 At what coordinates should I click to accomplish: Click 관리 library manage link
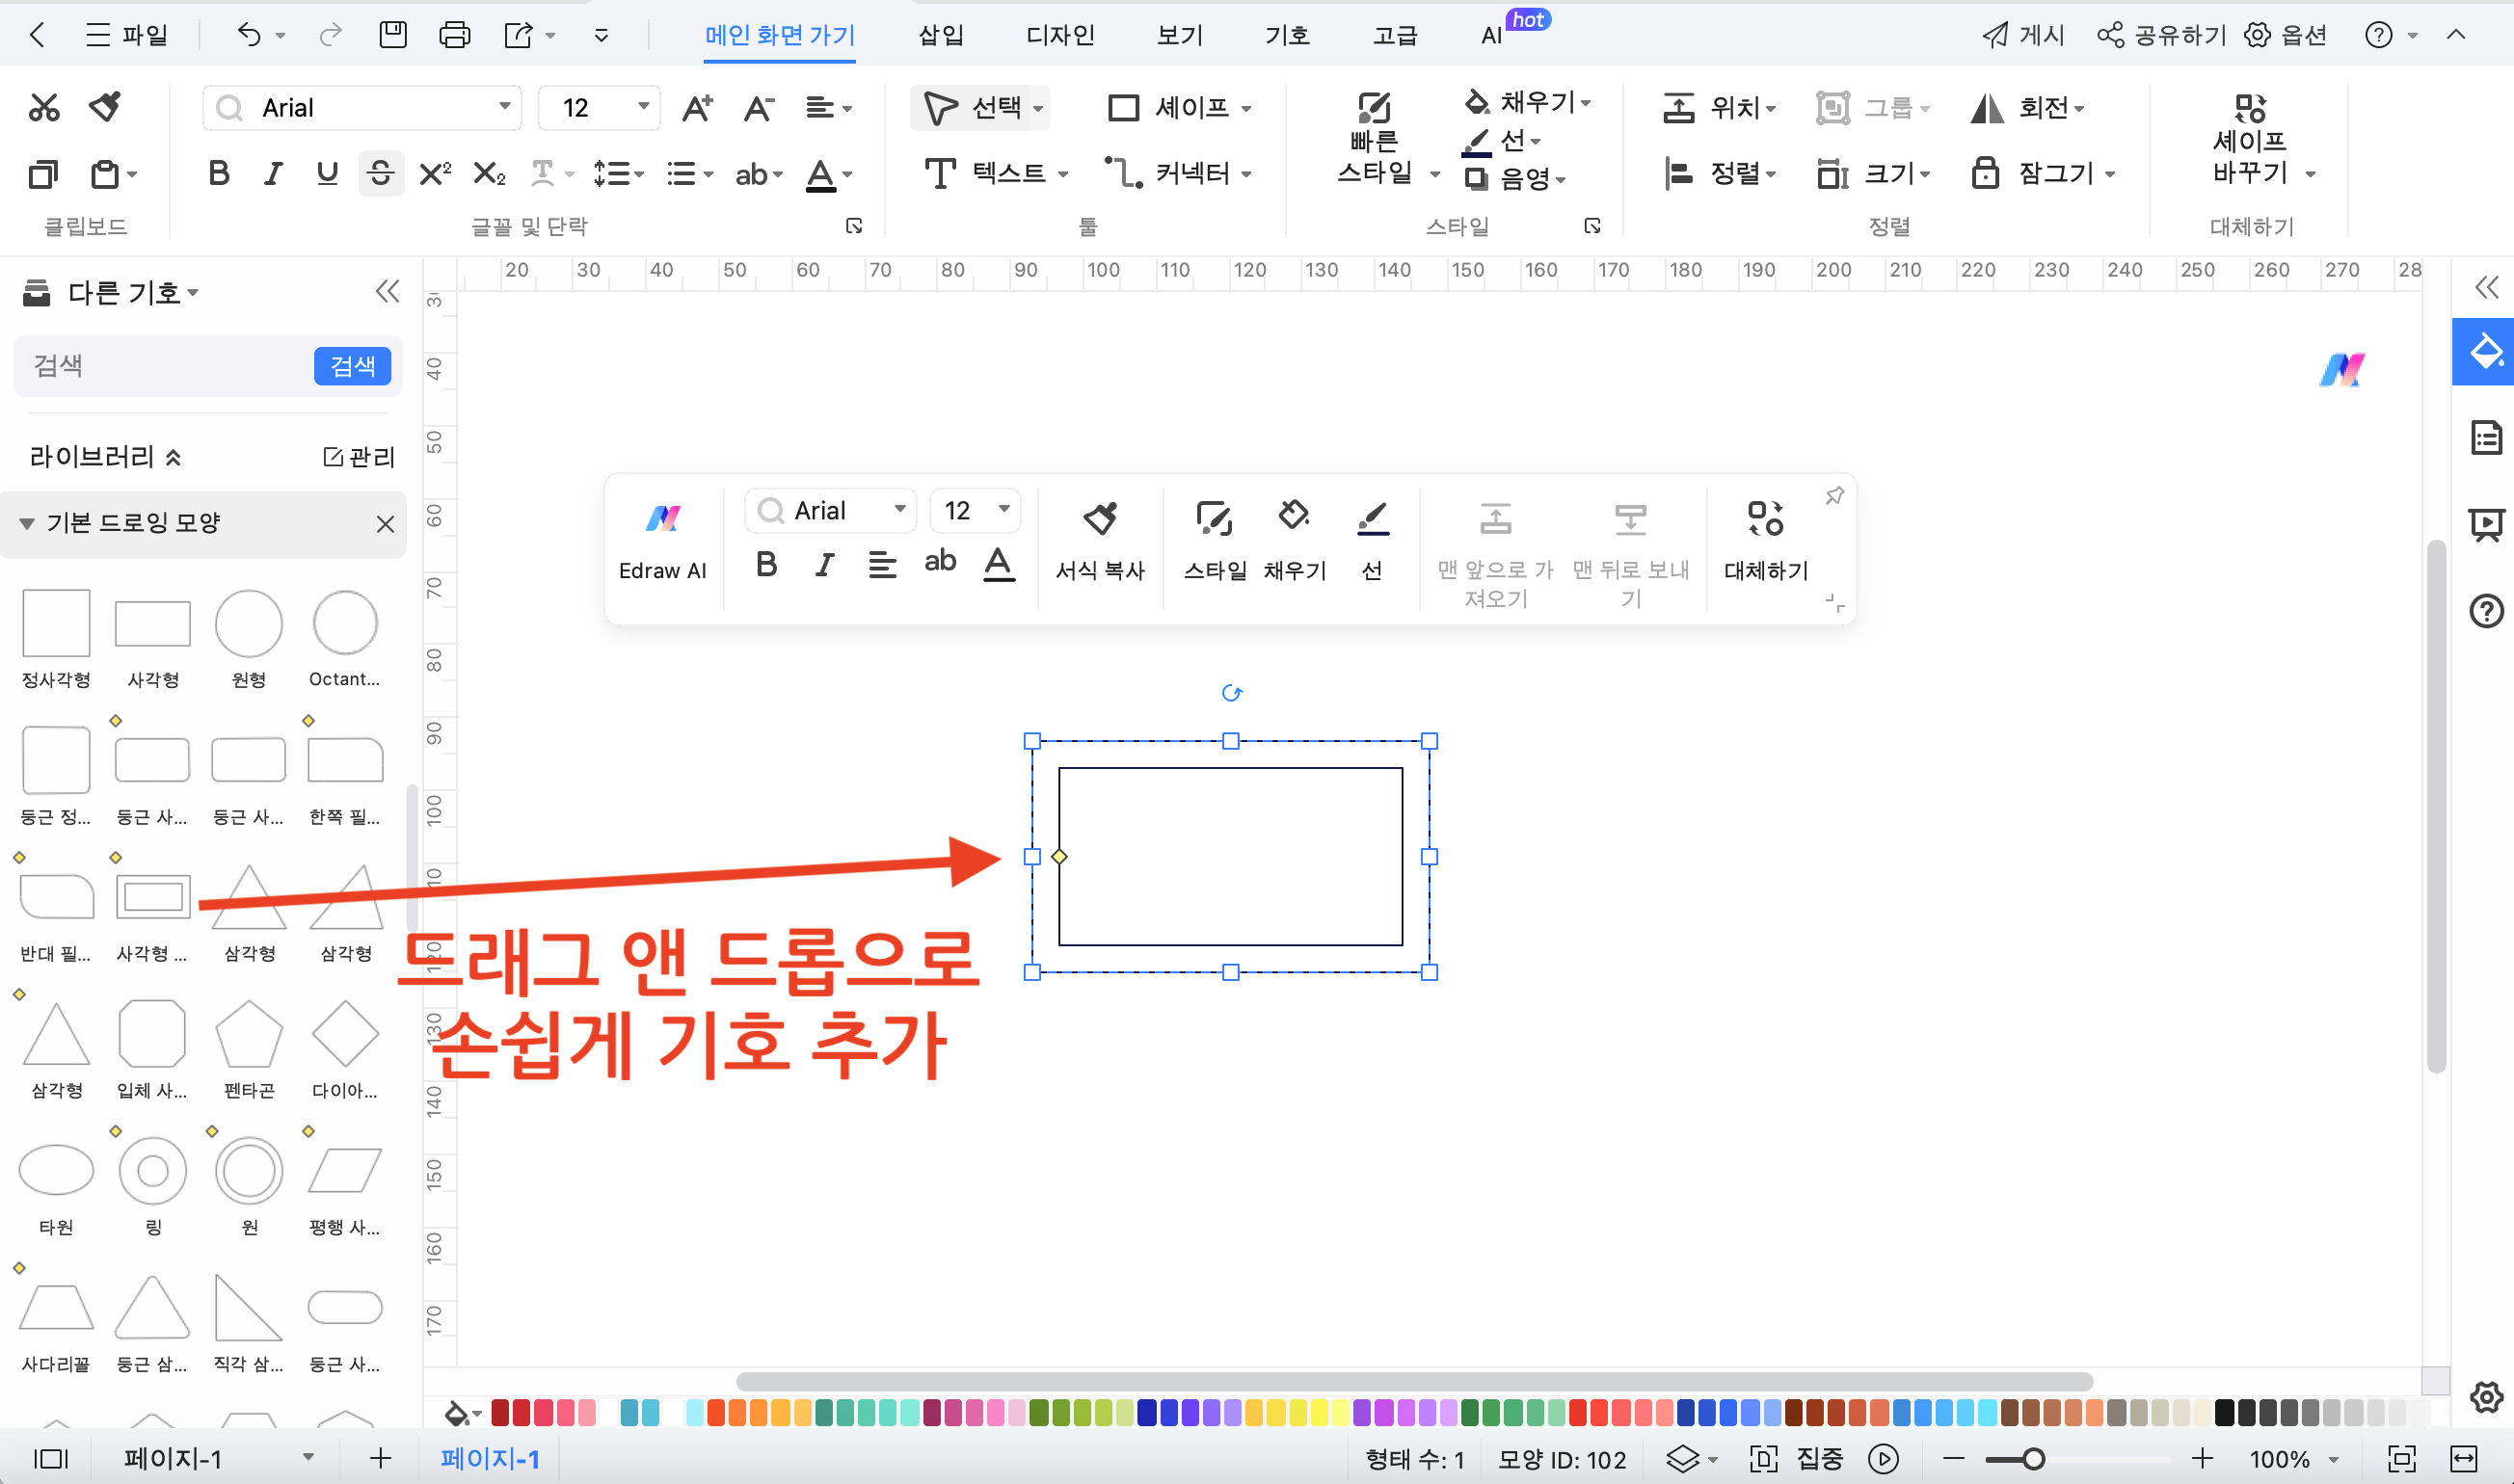click(x=359, y=457)
